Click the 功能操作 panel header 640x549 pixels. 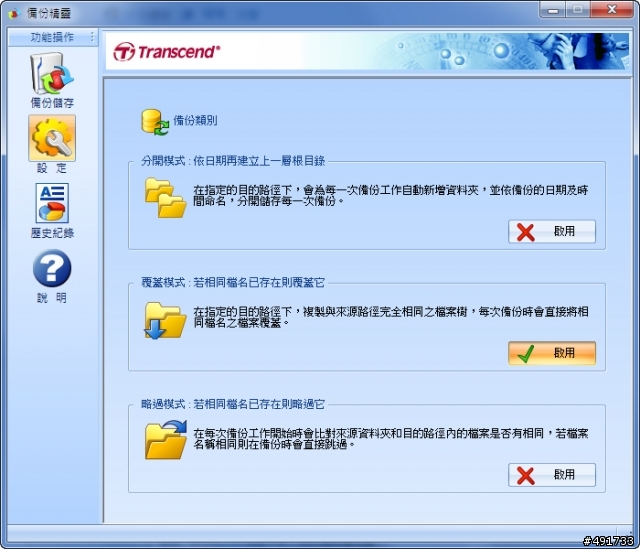coord(53,37)
